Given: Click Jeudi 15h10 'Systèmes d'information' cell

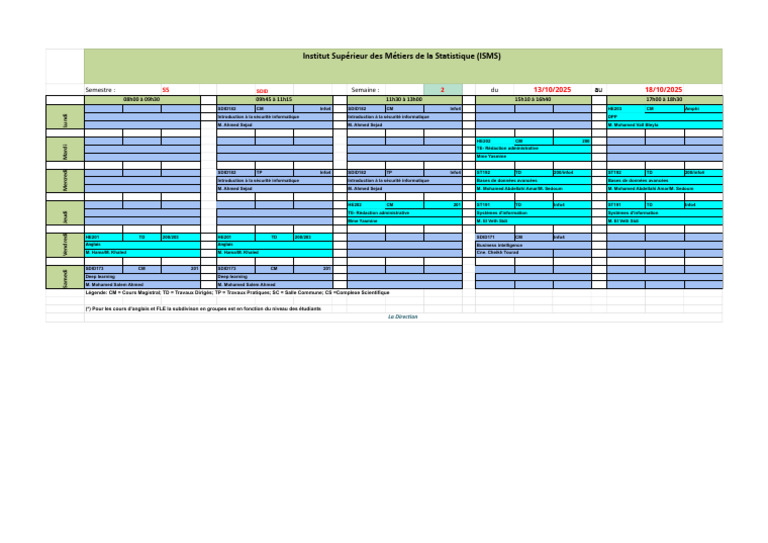Looking at the screenshot, I should (533, 213).
